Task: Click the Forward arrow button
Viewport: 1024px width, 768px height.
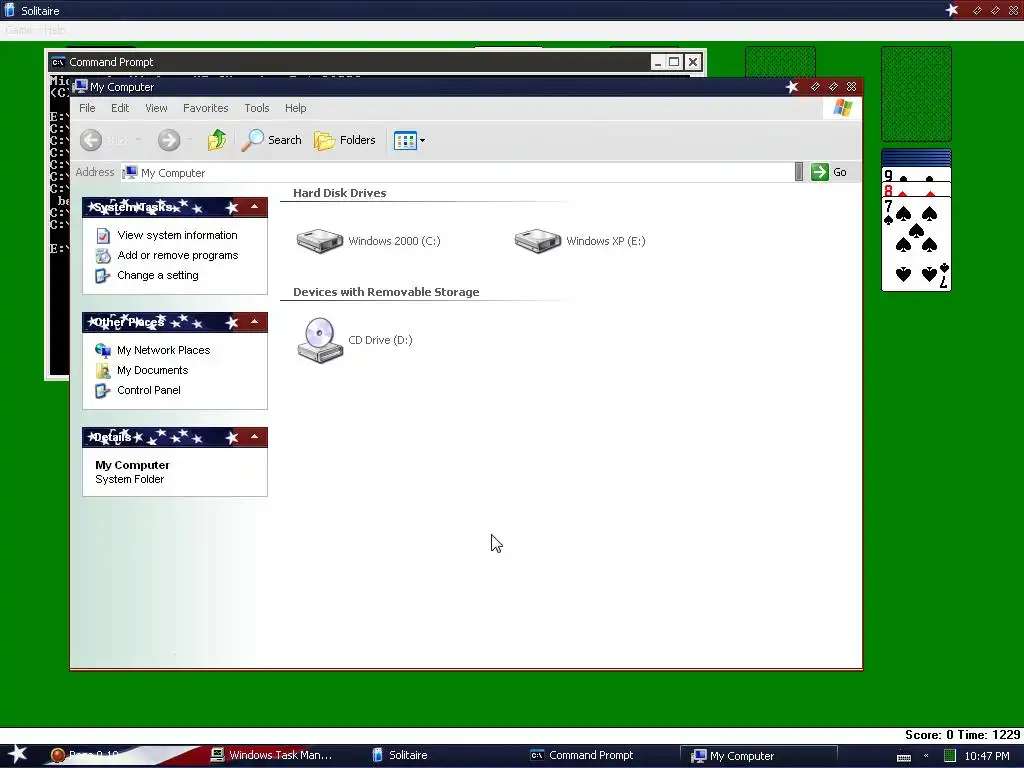Action: [168, 140]
